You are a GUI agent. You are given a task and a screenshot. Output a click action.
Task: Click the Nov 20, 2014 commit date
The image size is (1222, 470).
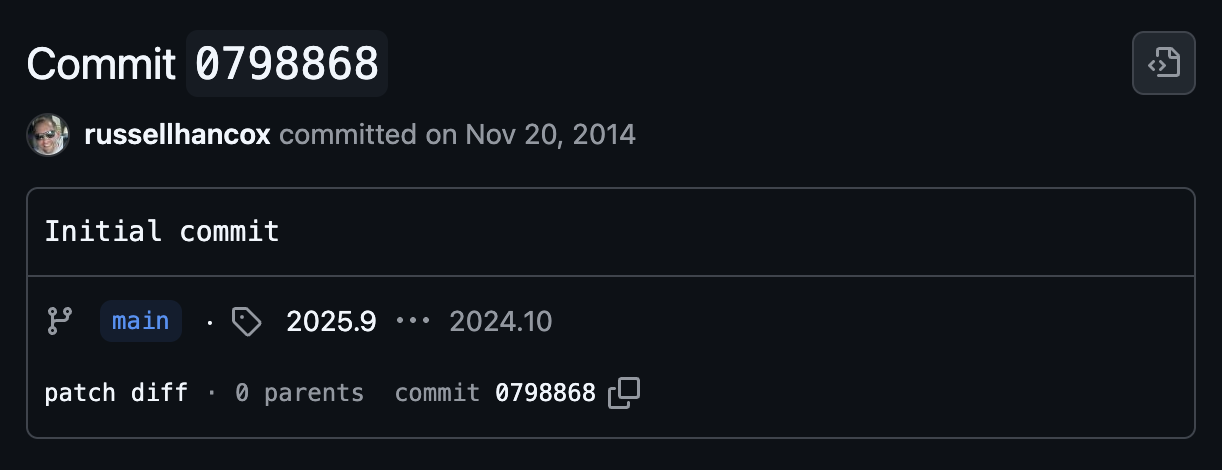tap(550, 134)
